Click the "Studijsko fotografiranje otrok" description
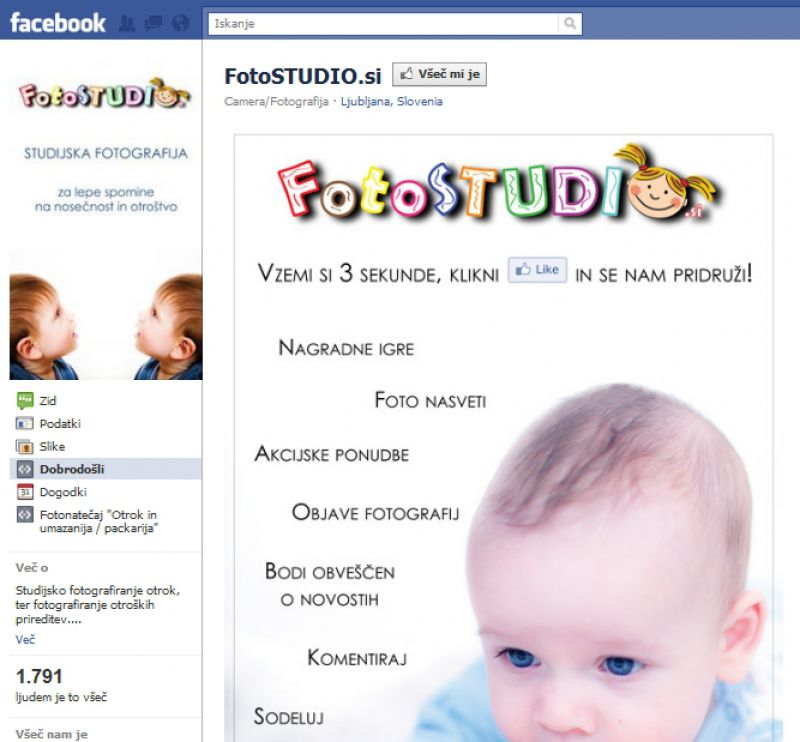The width and height of the screenshot is (800, 742). click(97, 605)
